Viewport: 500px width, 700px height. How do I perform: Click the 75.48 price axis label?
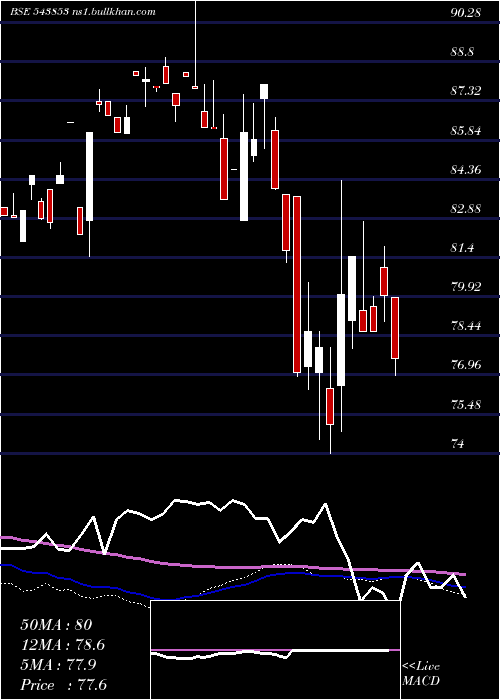[x=465, y=405]
